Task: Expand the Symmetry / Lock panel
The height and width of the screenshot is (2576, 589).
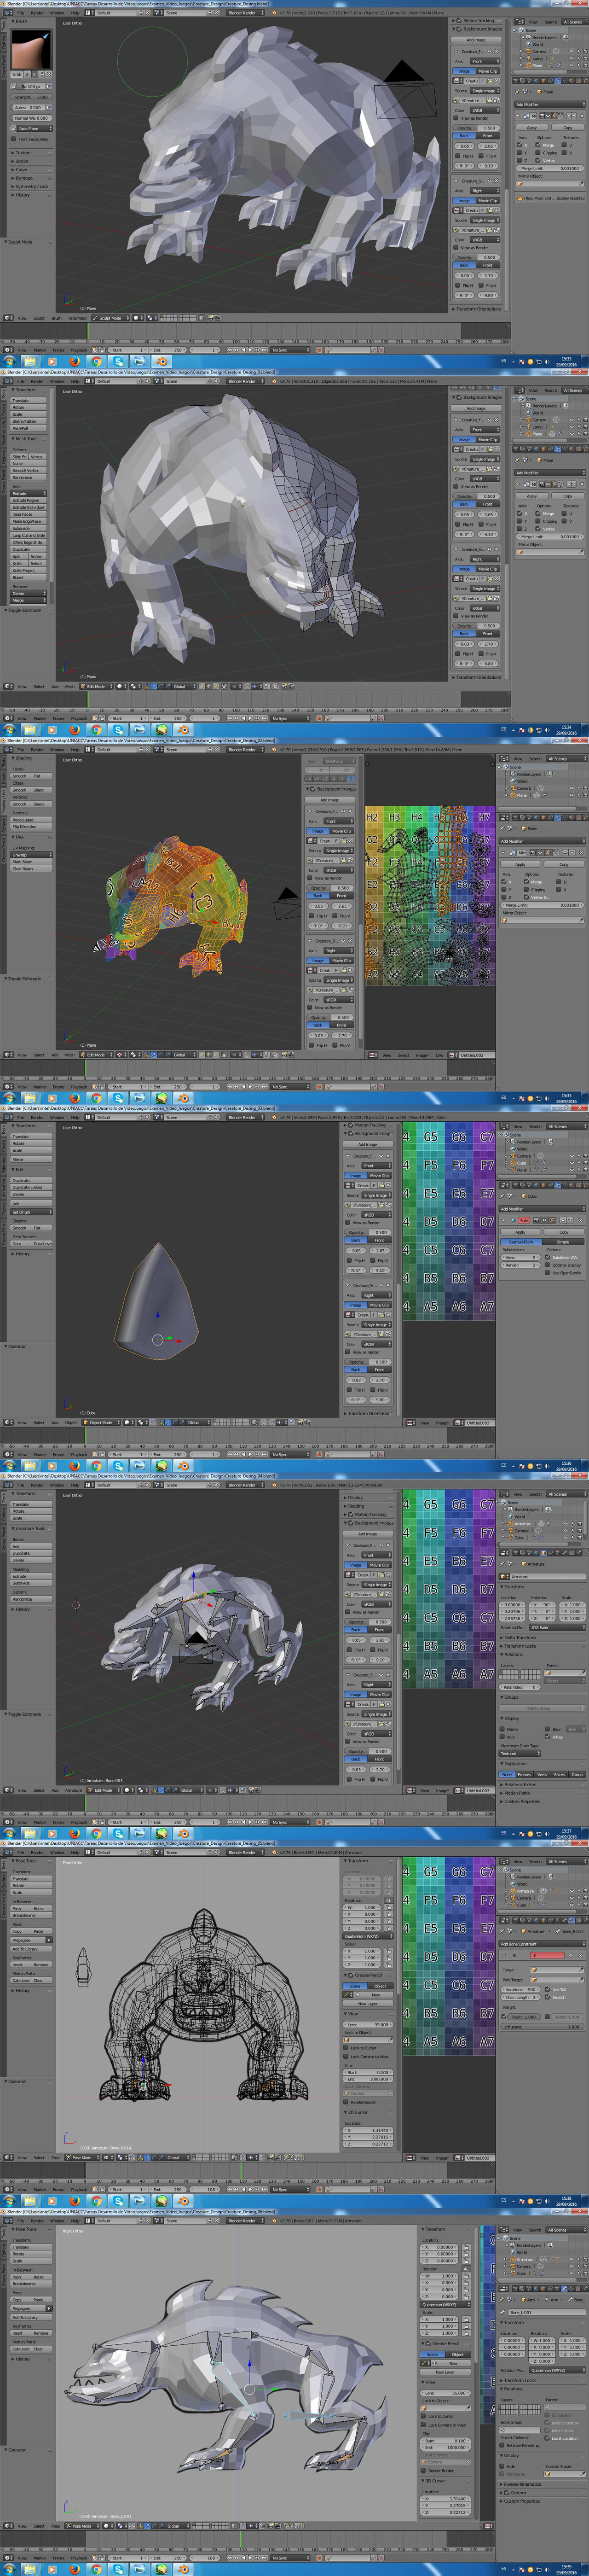Action: click(30, 186)
